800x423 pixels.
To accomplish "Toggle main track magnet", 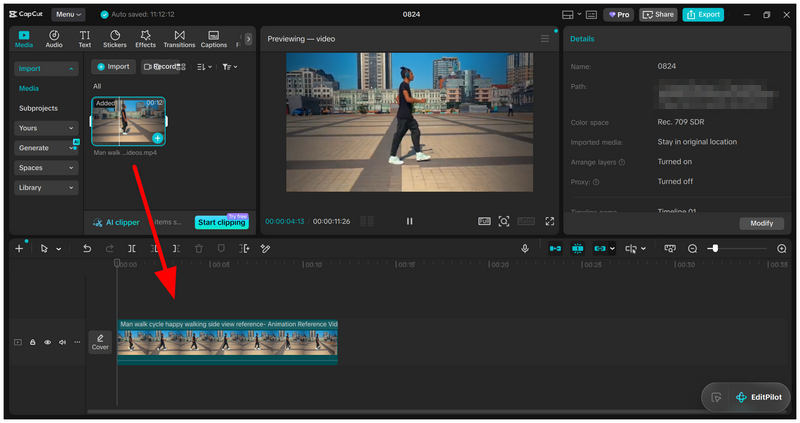I will coord(555,248).
